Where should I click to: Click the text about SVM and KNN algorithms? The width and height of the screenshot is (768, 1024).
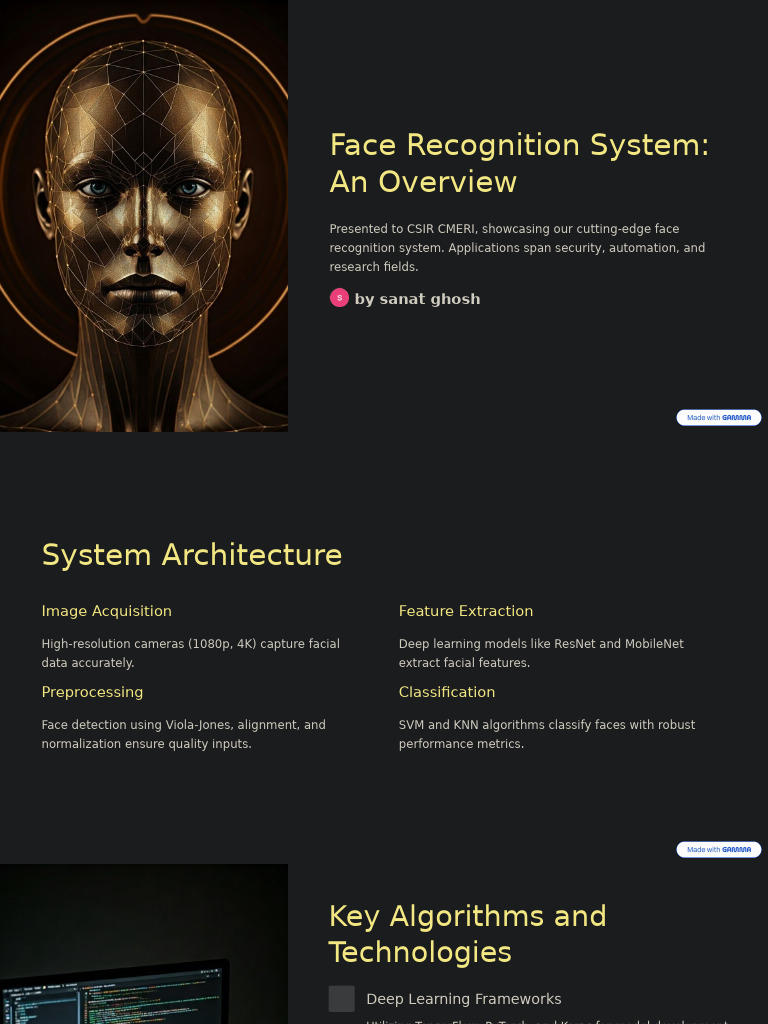[547, 734]
